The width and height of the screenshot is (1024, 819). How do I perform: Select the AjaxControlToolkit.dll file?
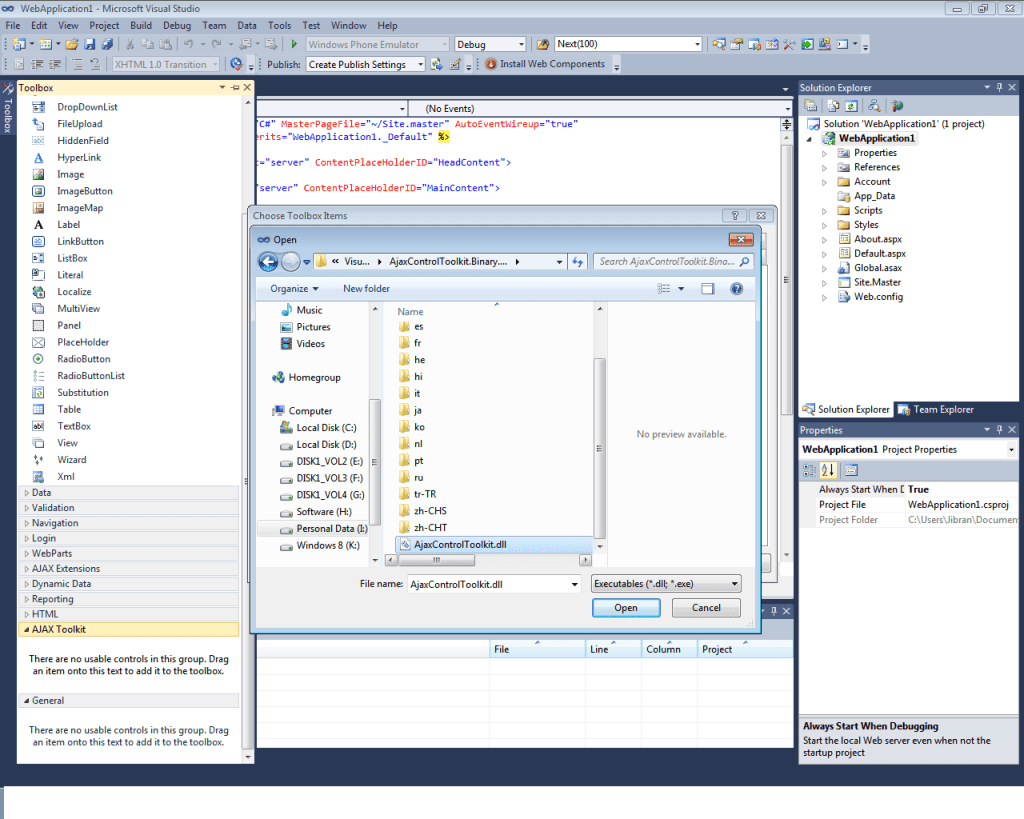494,544
